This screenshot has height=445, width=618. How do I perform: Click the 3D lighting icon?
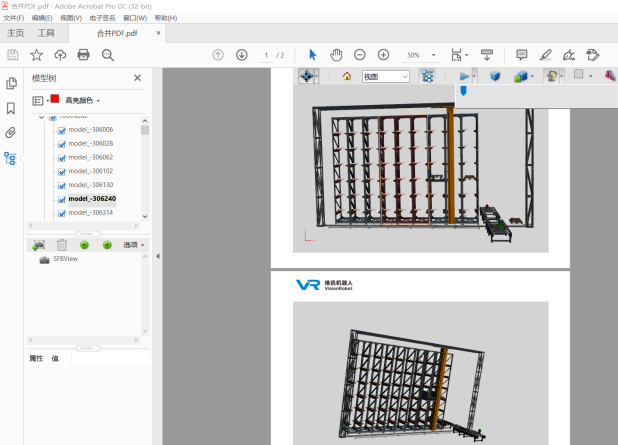click(551, 76)
